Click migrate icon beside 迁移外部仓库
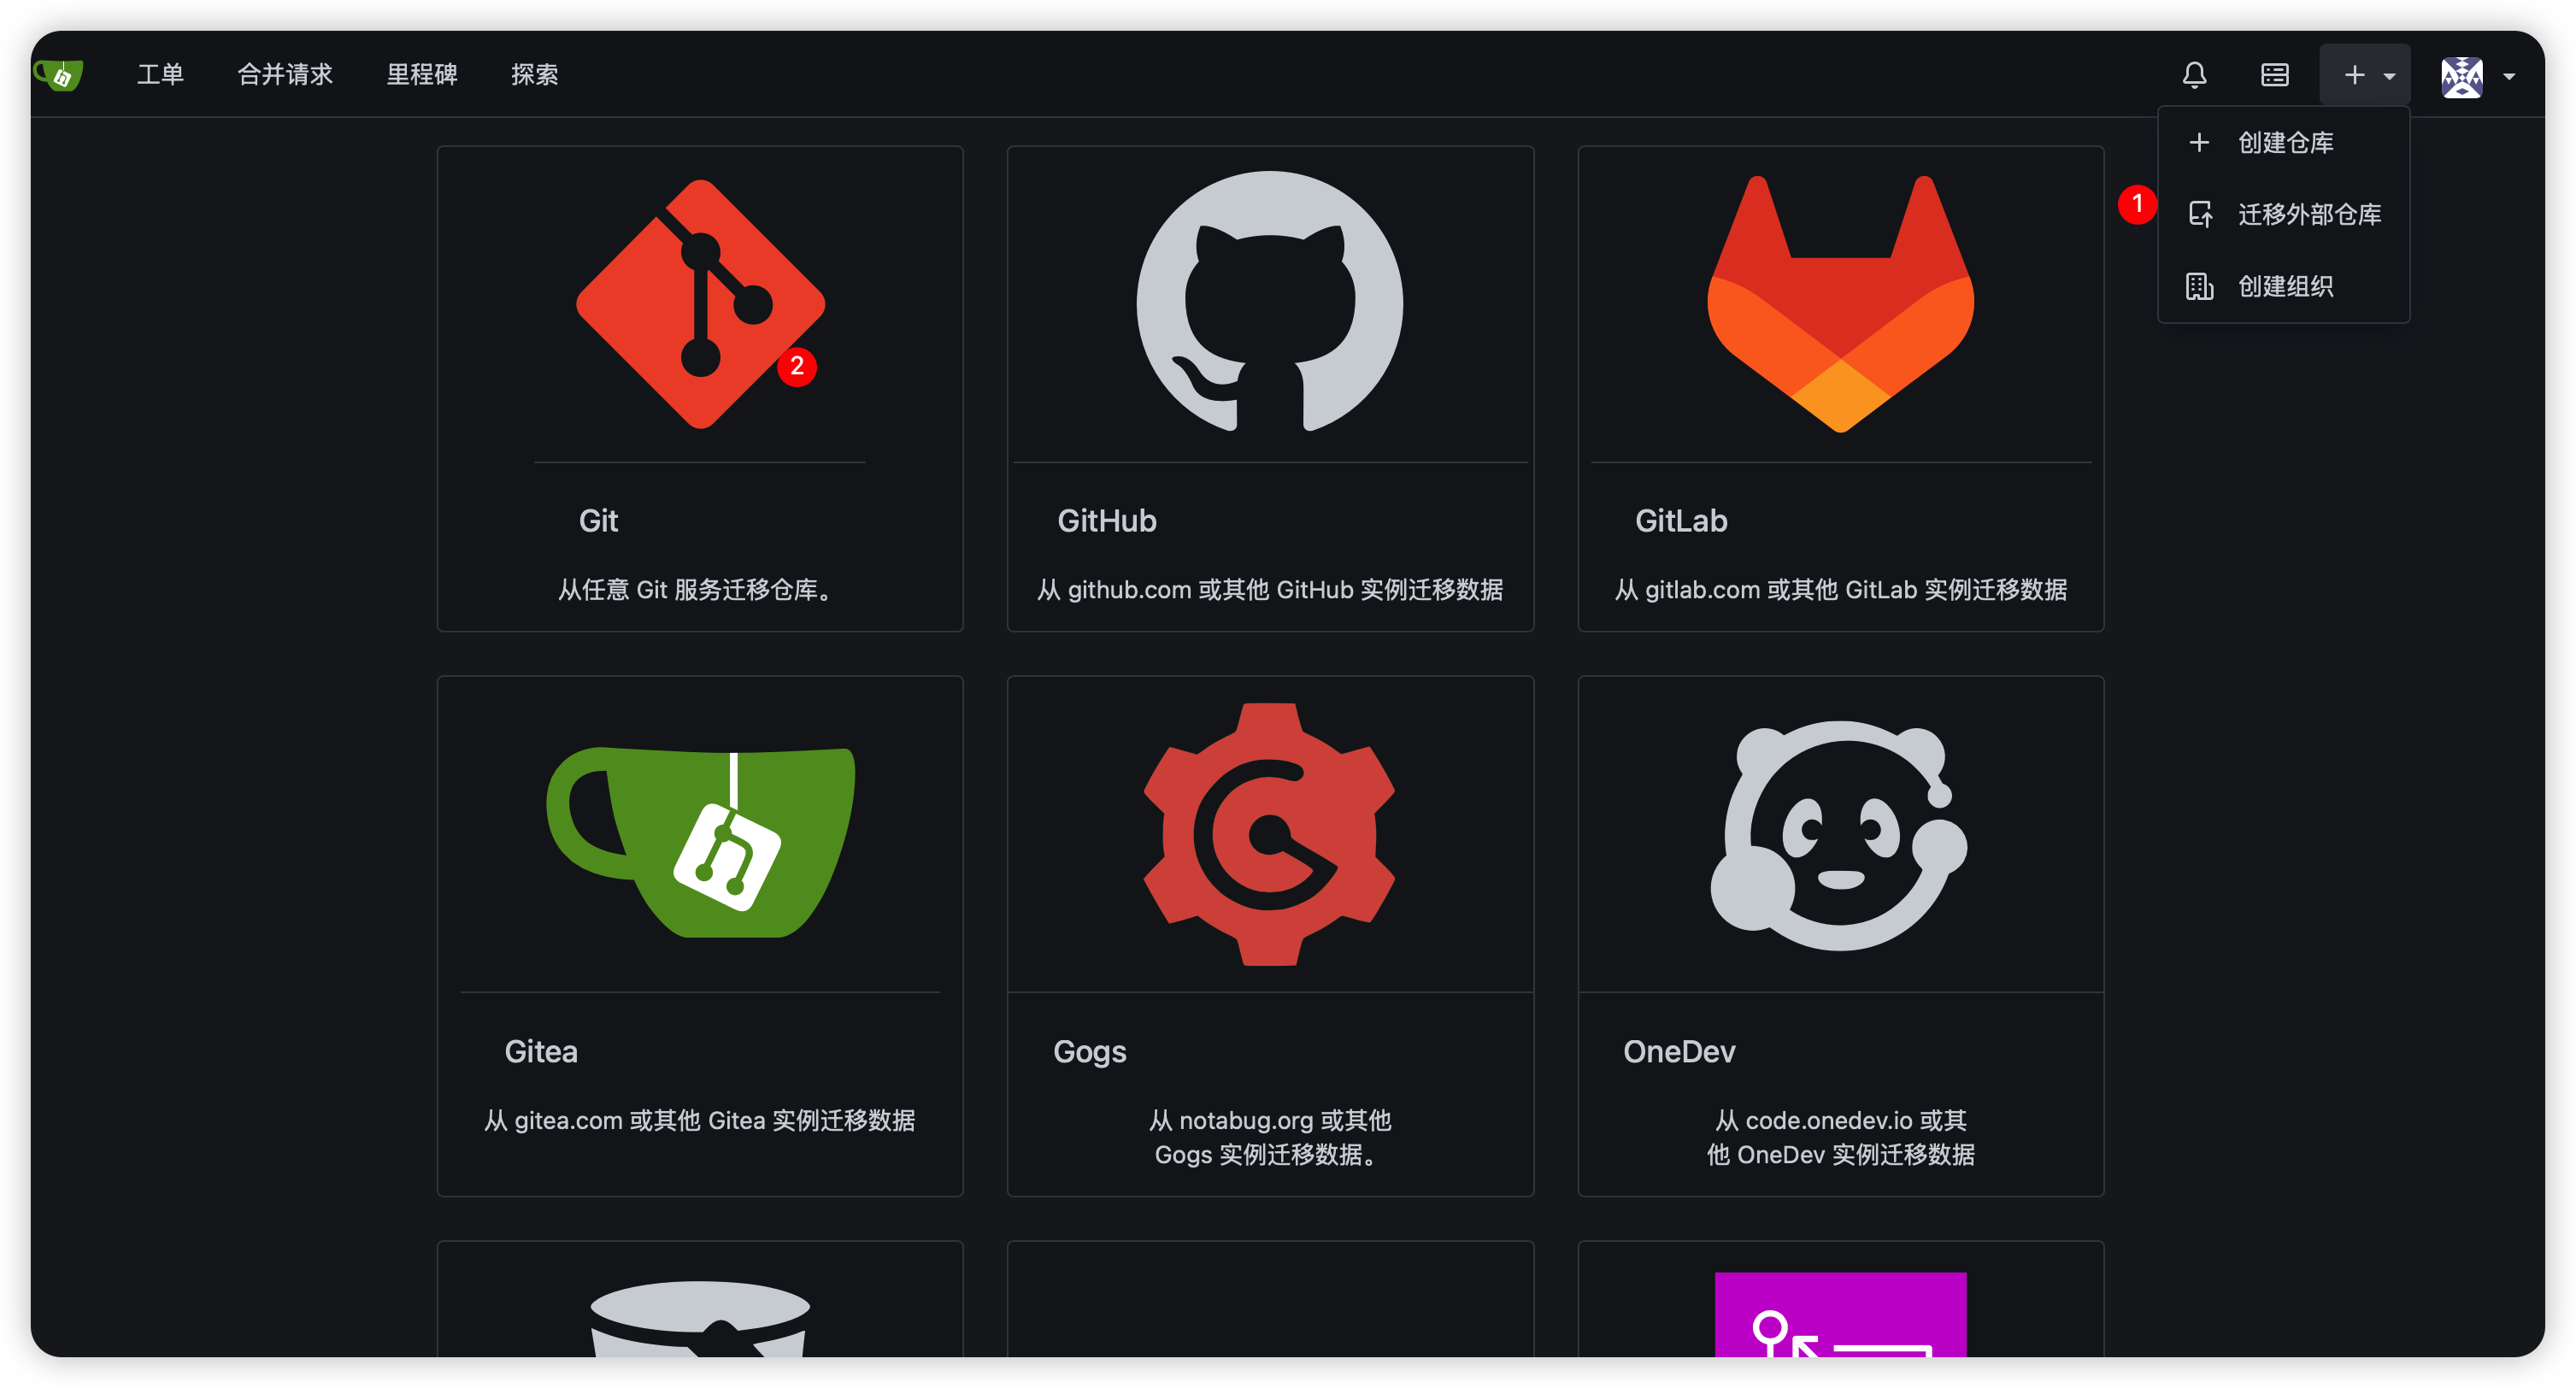The image size is (2576, 1388). coord(2200,215)
